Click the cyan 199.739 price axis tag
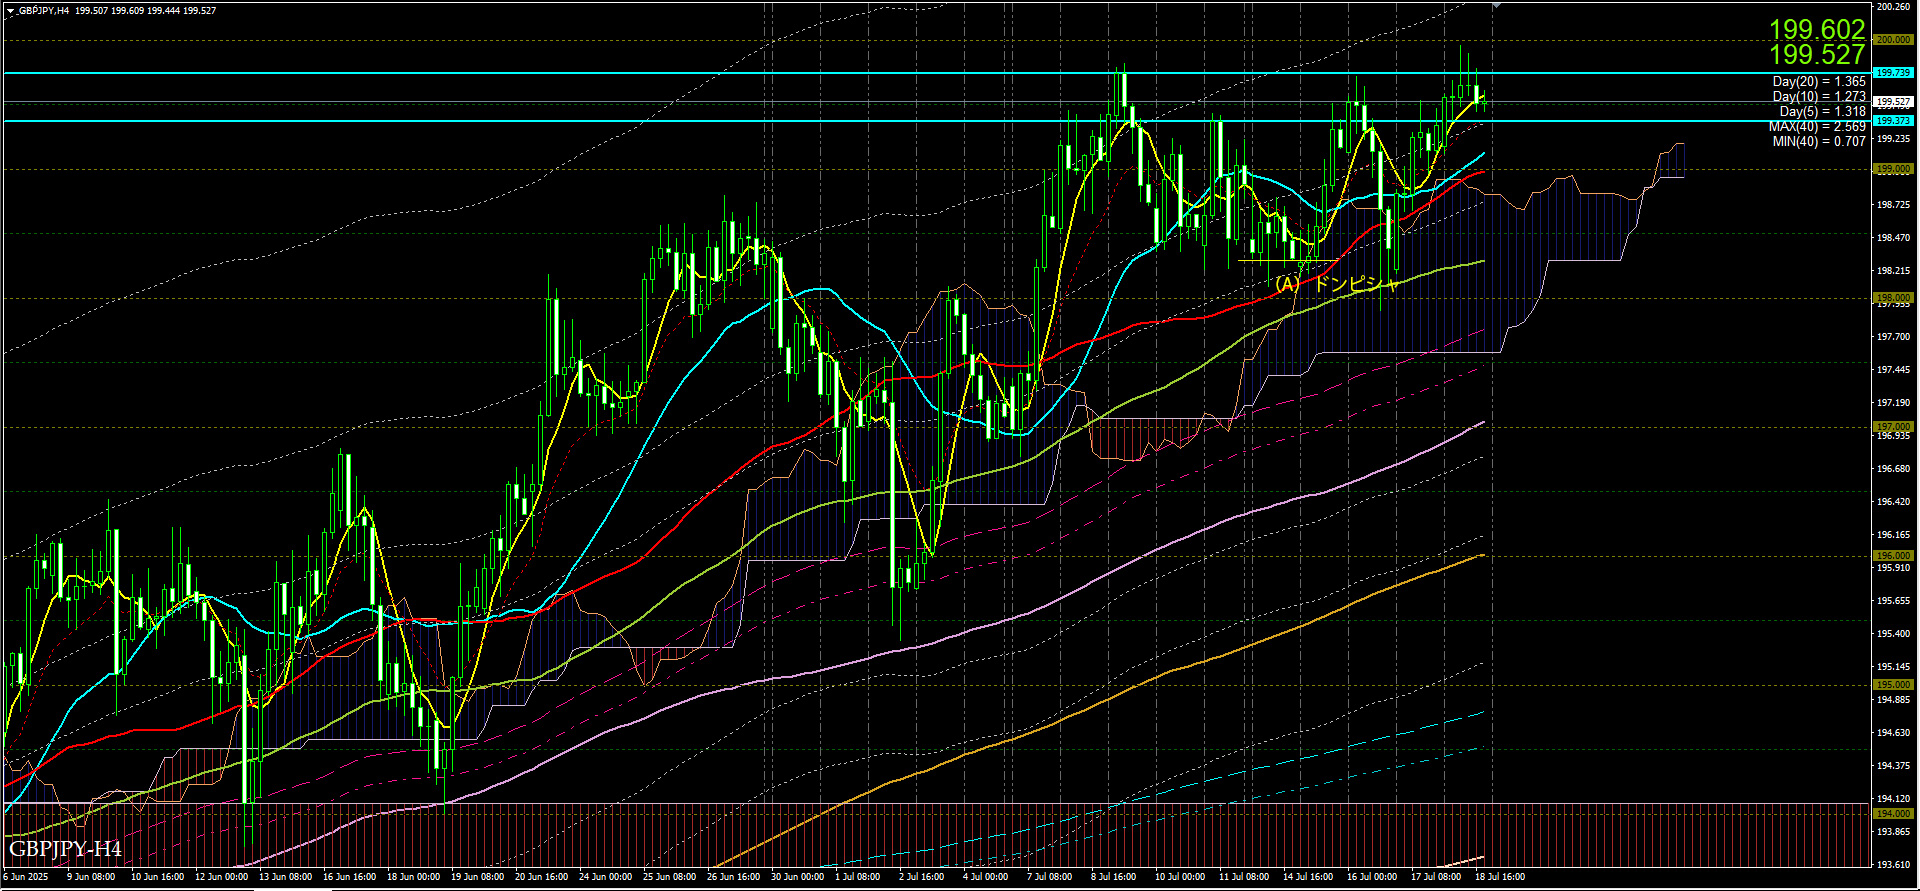1920x891 pixels. 1892,73
